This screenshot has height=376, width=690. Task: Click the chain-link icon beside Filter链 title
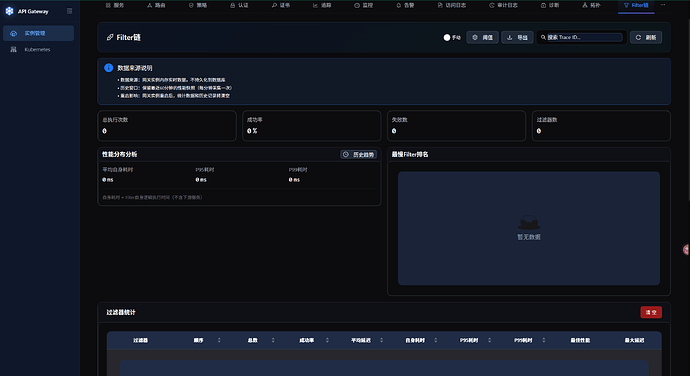[110, 37]
